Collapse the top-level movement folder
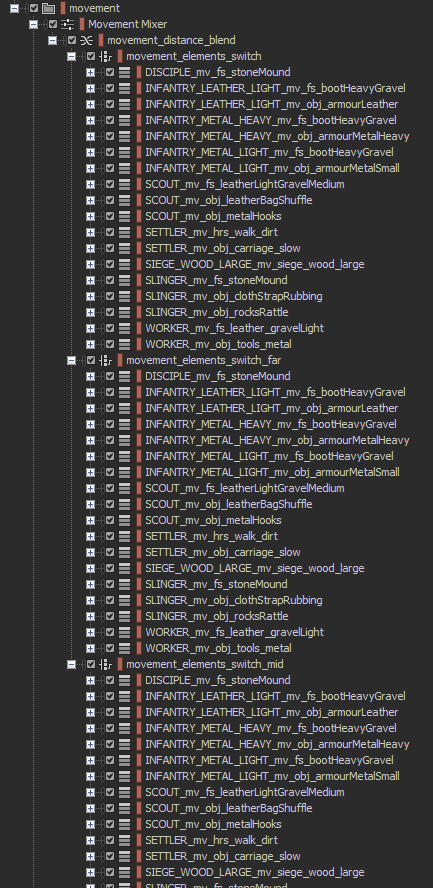Image resolution: width=433 pixels, height=888 pixels. (x=15, y=8)
